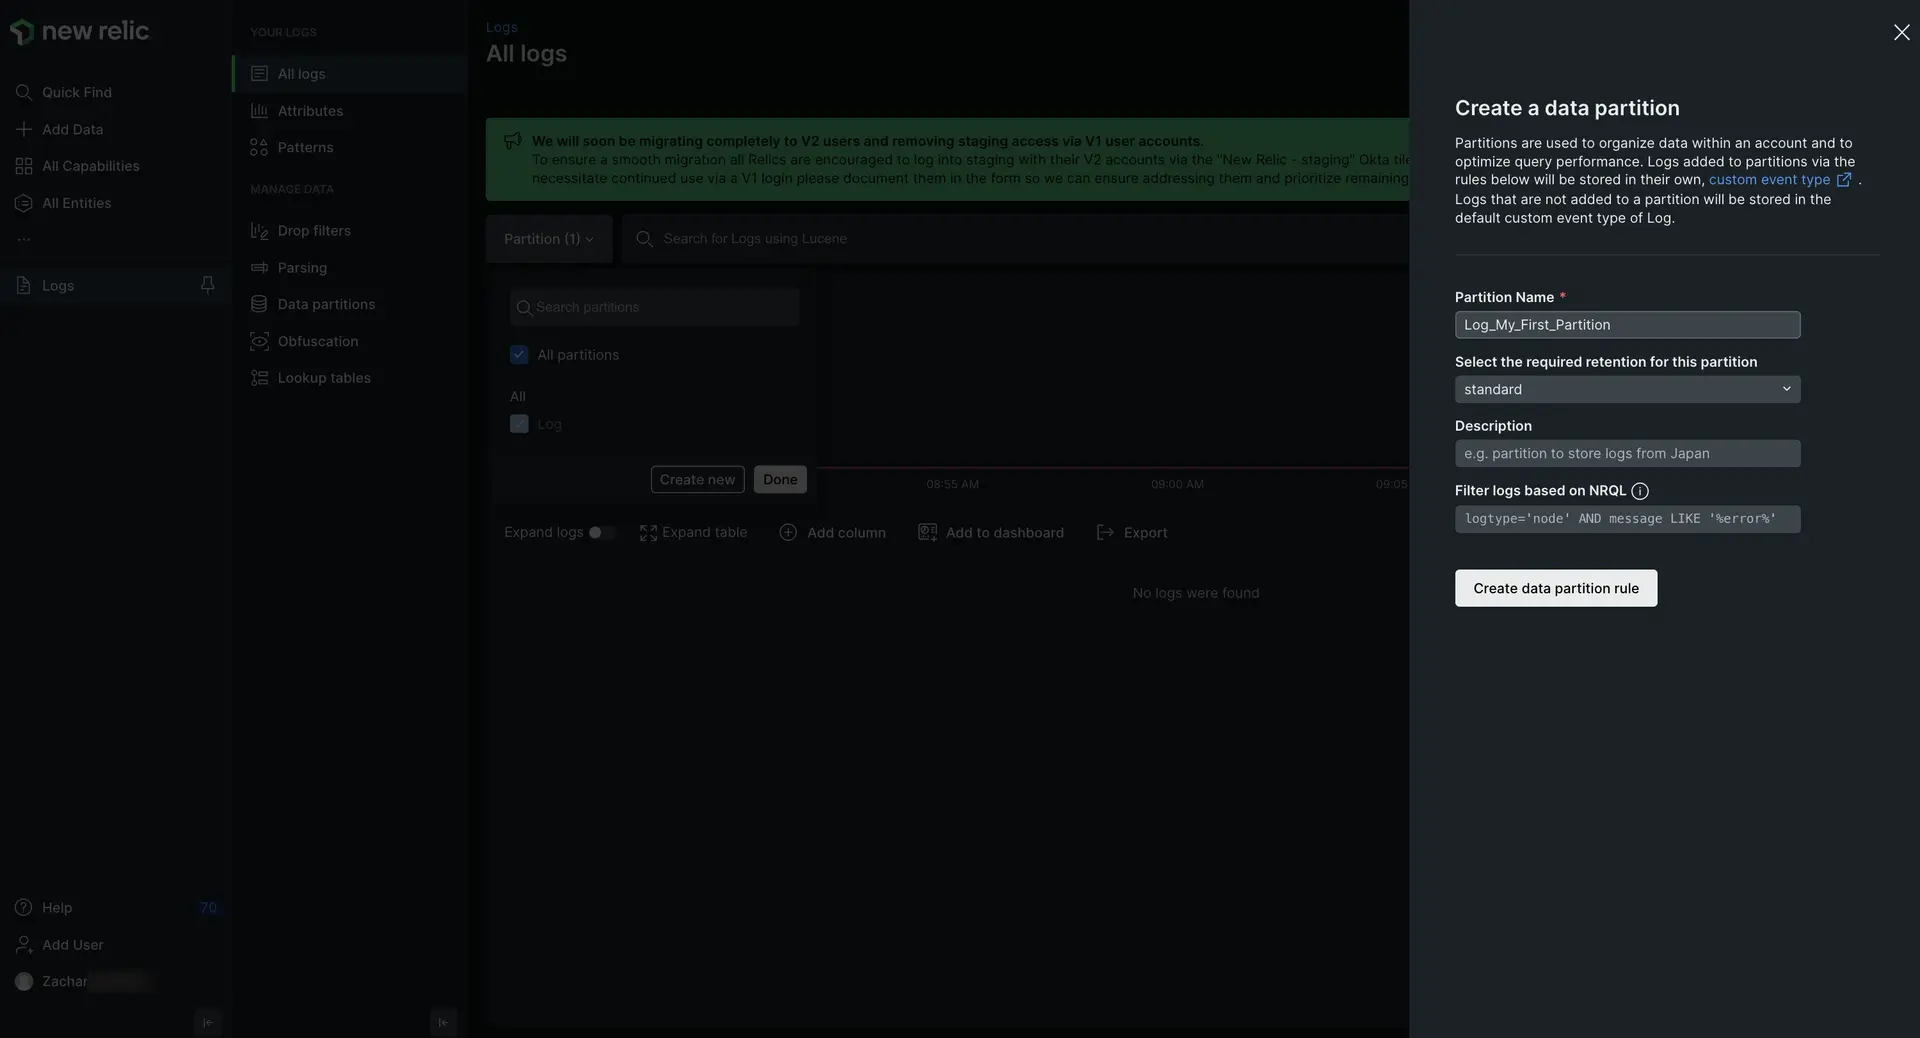Image resolution: width=1920 pixels, height=1038 pixels.
Task: Click the Add to dashboard icon
Action: point(927,533)
